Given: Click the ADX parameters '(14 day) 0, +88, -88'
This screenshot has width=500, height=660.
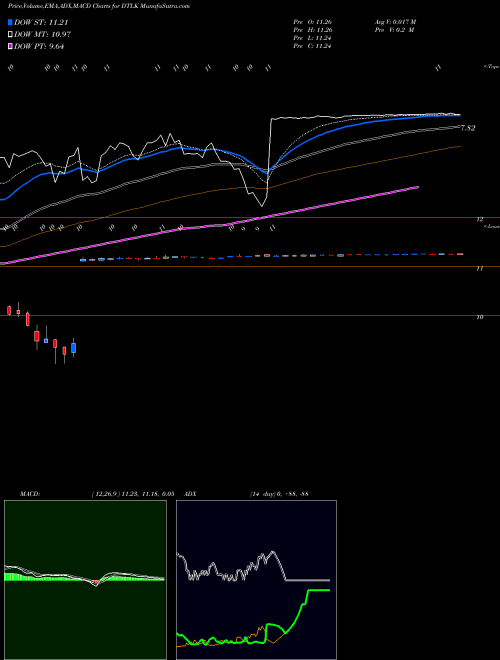Looking at the screenshot, I should pos(279,494).
